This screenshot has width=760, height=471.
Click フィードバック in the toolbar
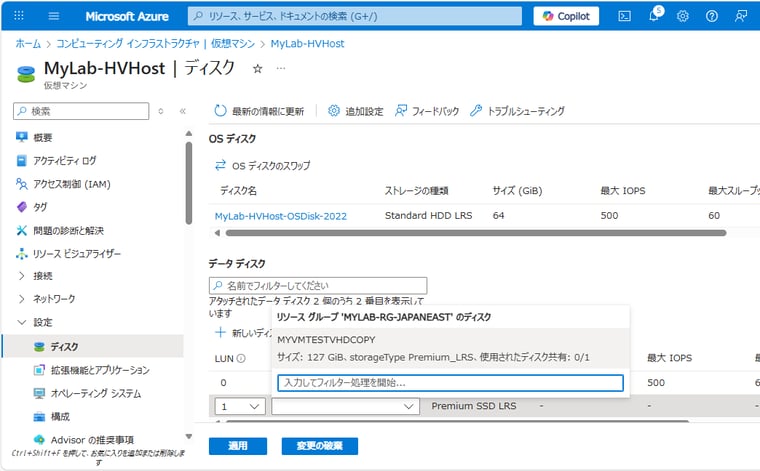click(427, 111)
